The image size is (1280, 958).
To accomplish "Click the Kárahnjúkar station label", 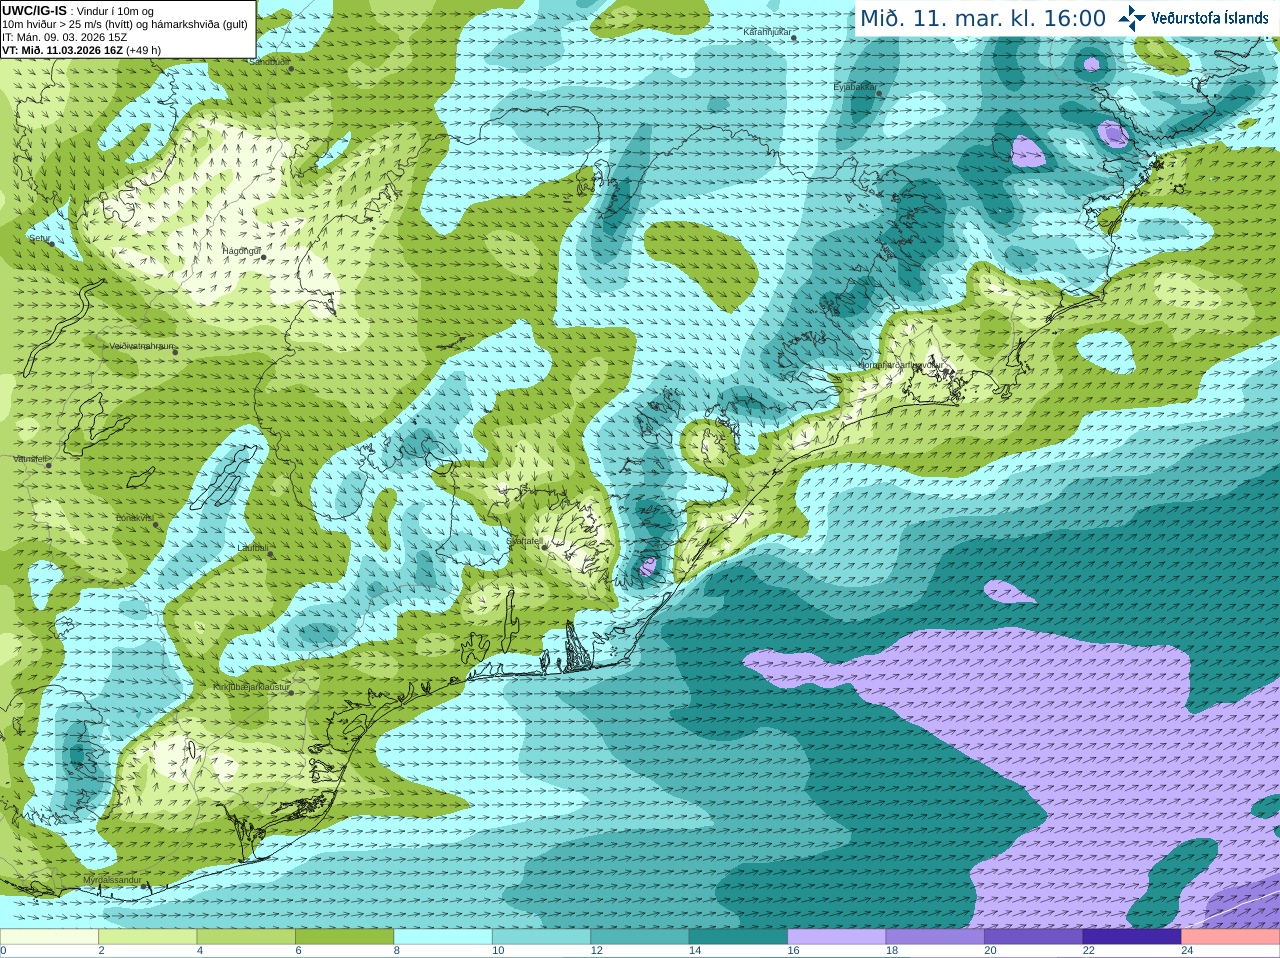I will (x=767, y=32).
